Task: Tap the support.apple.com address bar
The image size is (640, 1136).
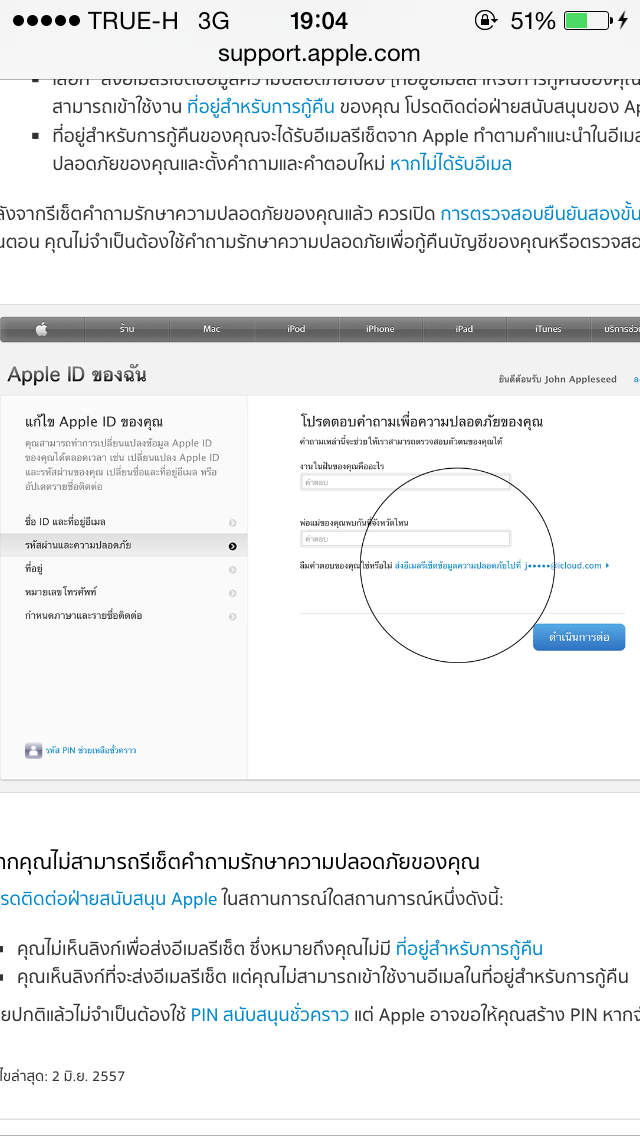Action: pyautogui.click(x=319, y=54)
